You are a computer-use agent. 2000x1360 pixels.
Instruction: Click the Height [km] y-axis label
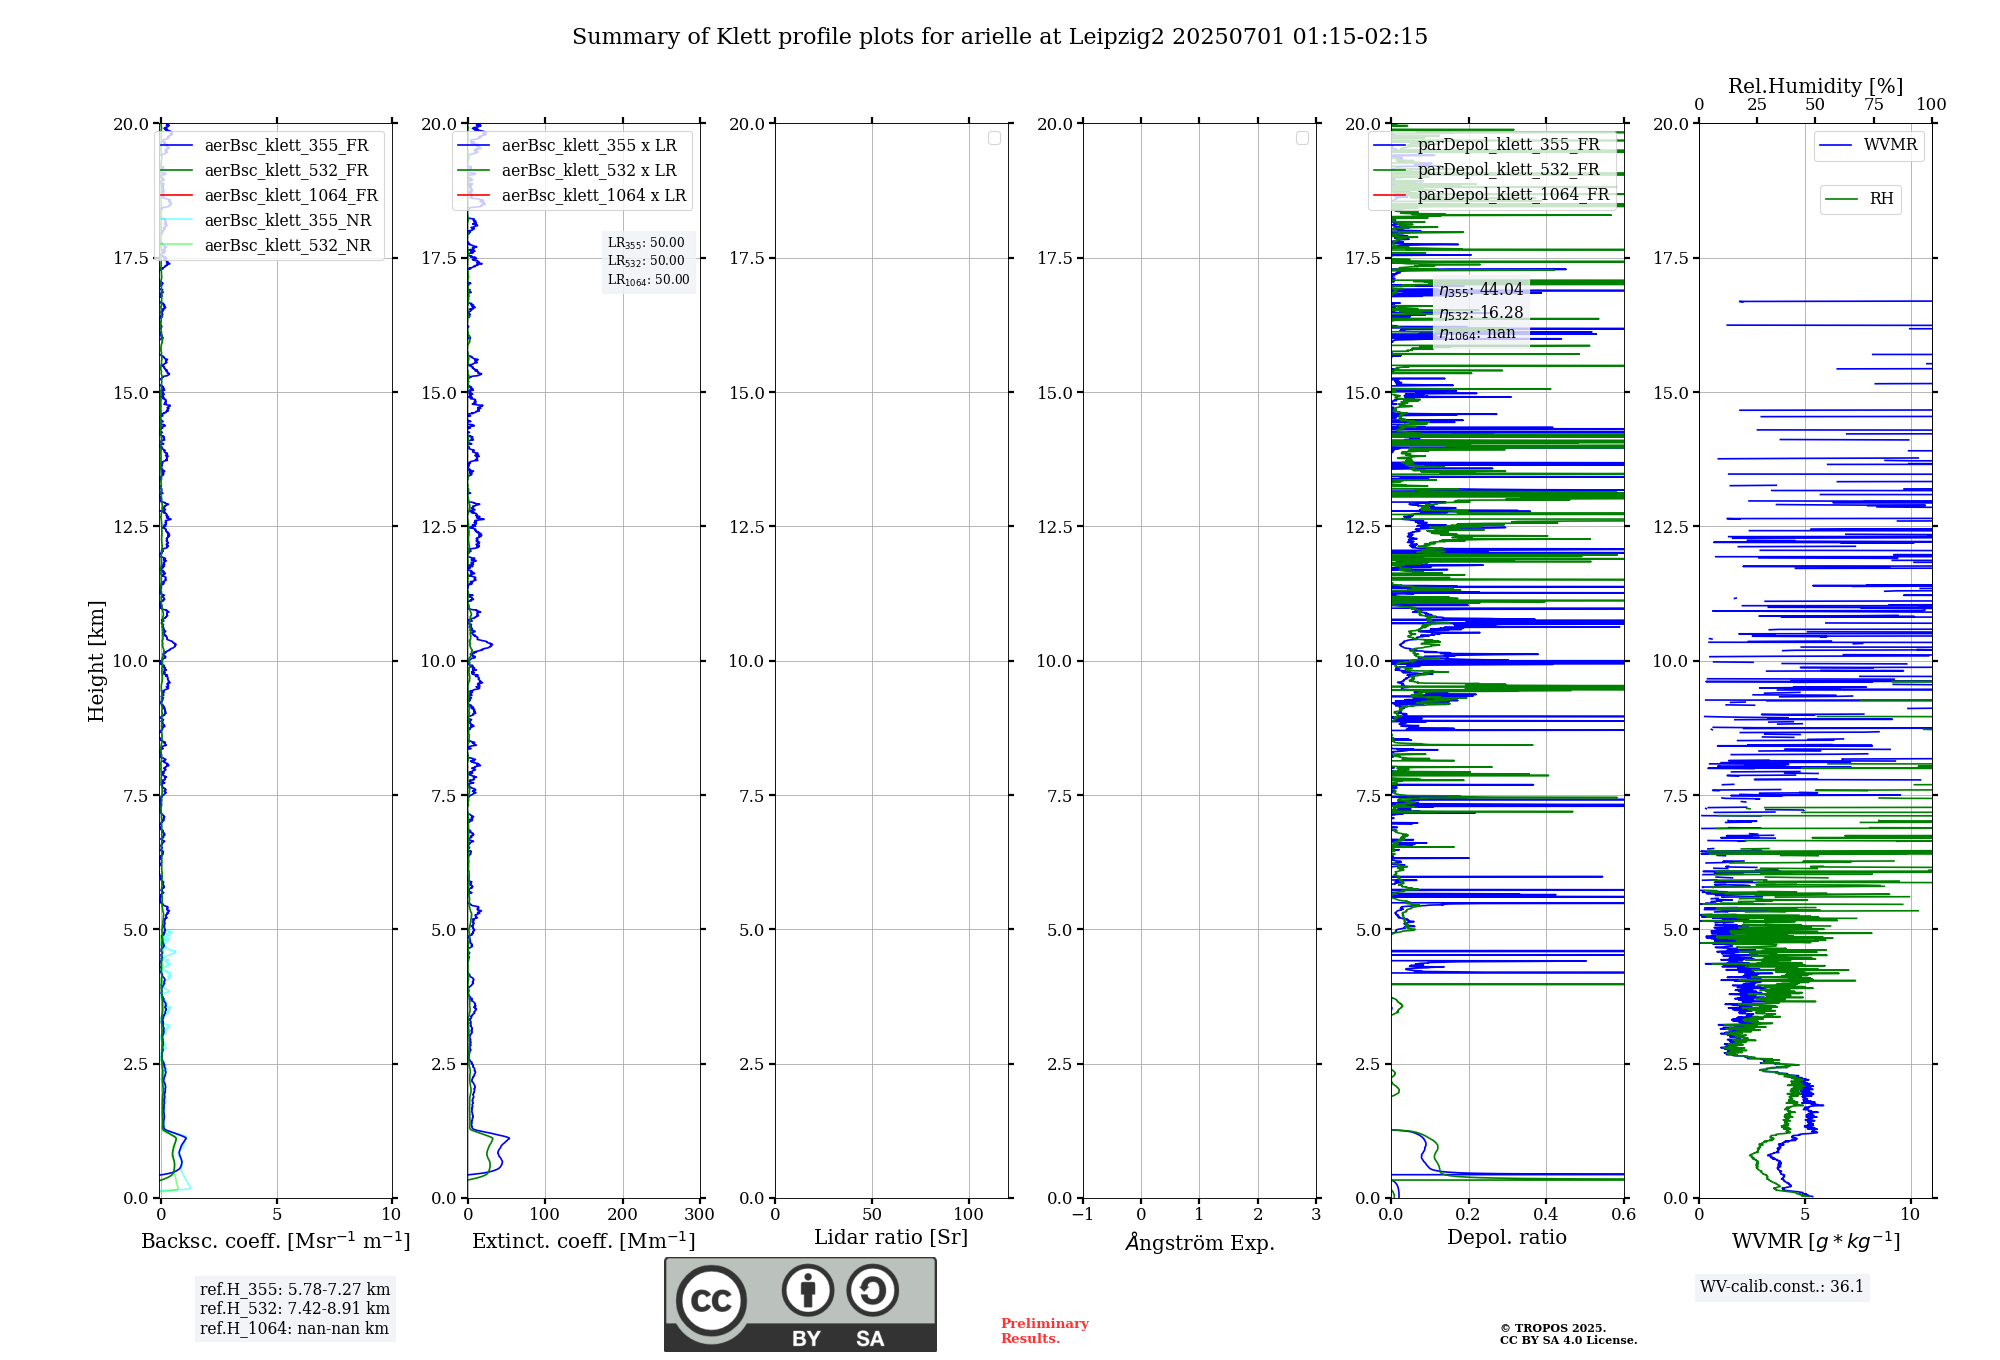(x=96, y=661)
